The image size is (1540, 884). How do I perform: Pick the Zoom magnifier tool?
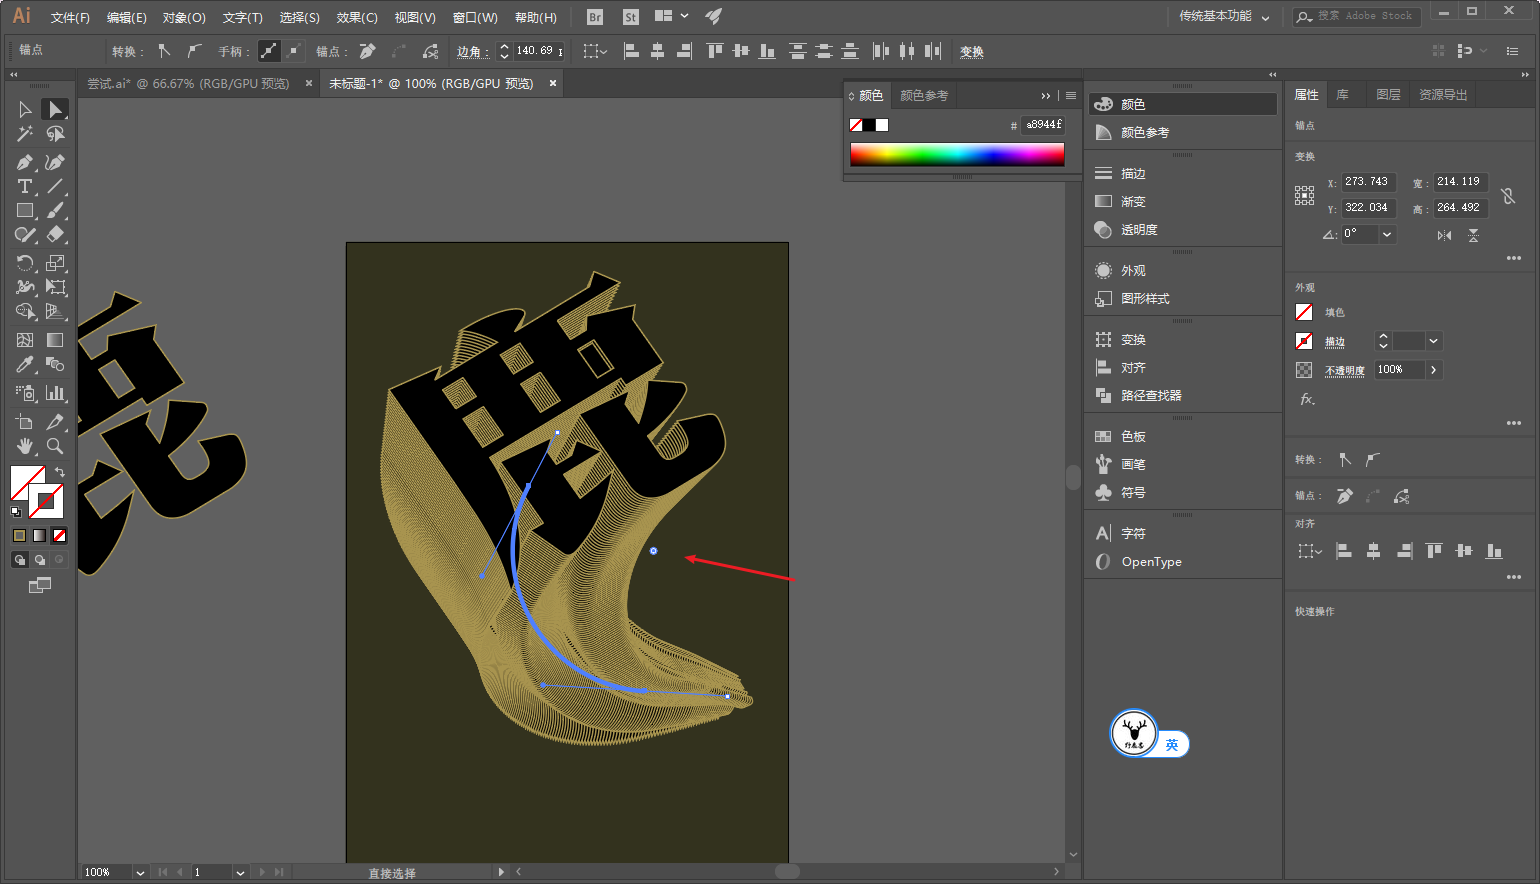(x=55, y=446)
